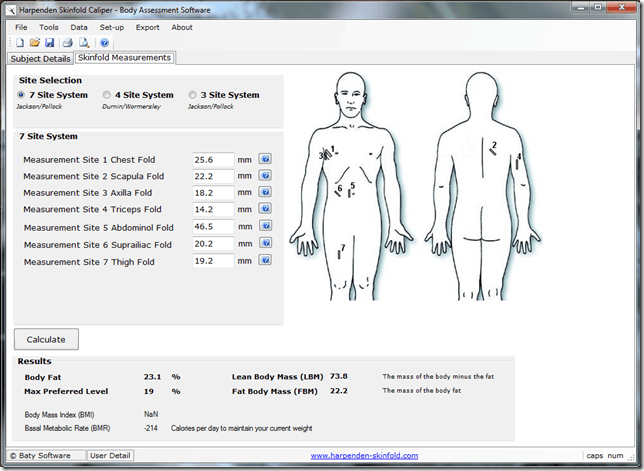The width and height of the screenshot is (644, 471).
Task: Click the Help toolbar icon
Action: click(x=104, y=43)
